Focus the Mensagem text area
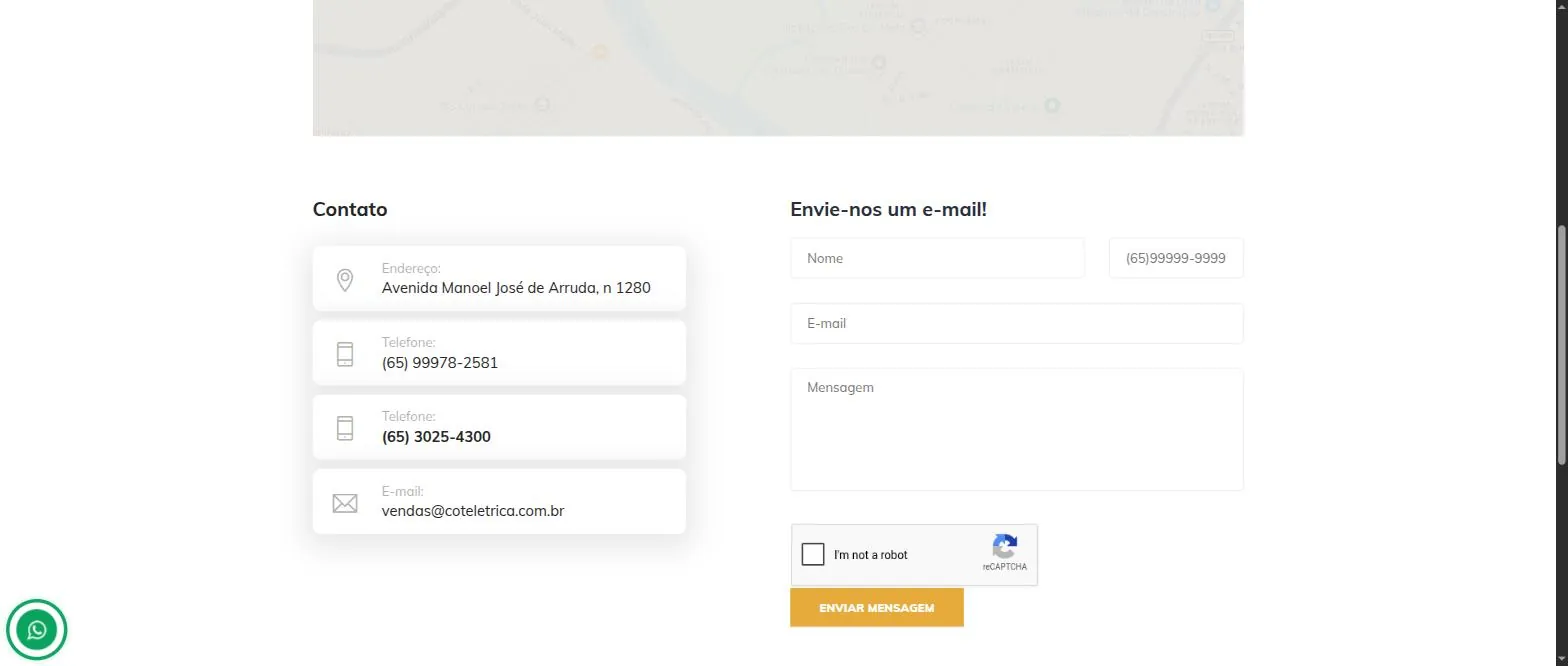1568x666 pixels. tap(1017, 429)
